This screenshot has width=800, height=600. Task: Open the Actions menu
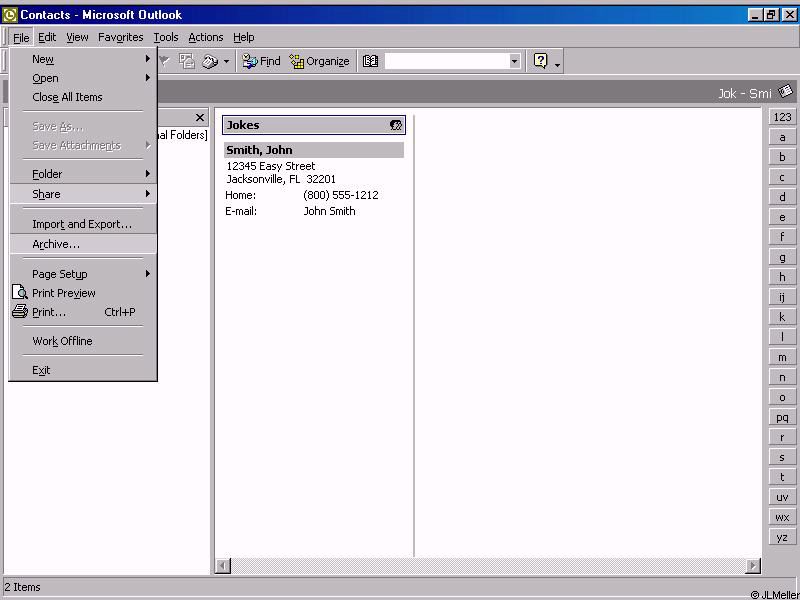(206, 37)
